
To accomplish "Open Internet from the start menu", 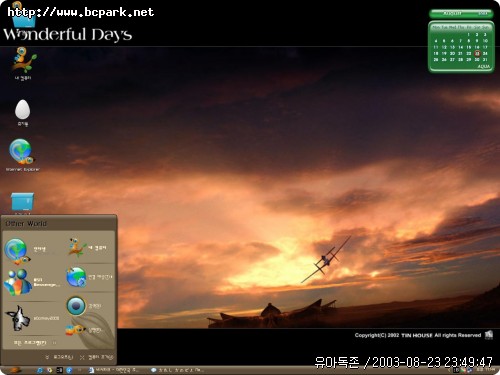I will pyautogui.click(x=27, y=251).
